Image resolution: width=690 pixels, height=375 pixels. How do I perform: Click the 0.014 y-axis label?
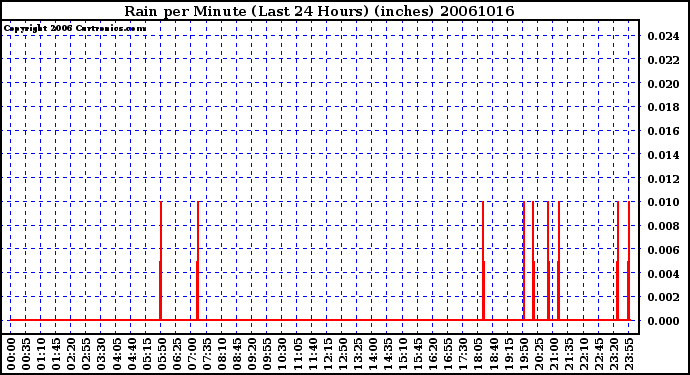tap(663, 155)
